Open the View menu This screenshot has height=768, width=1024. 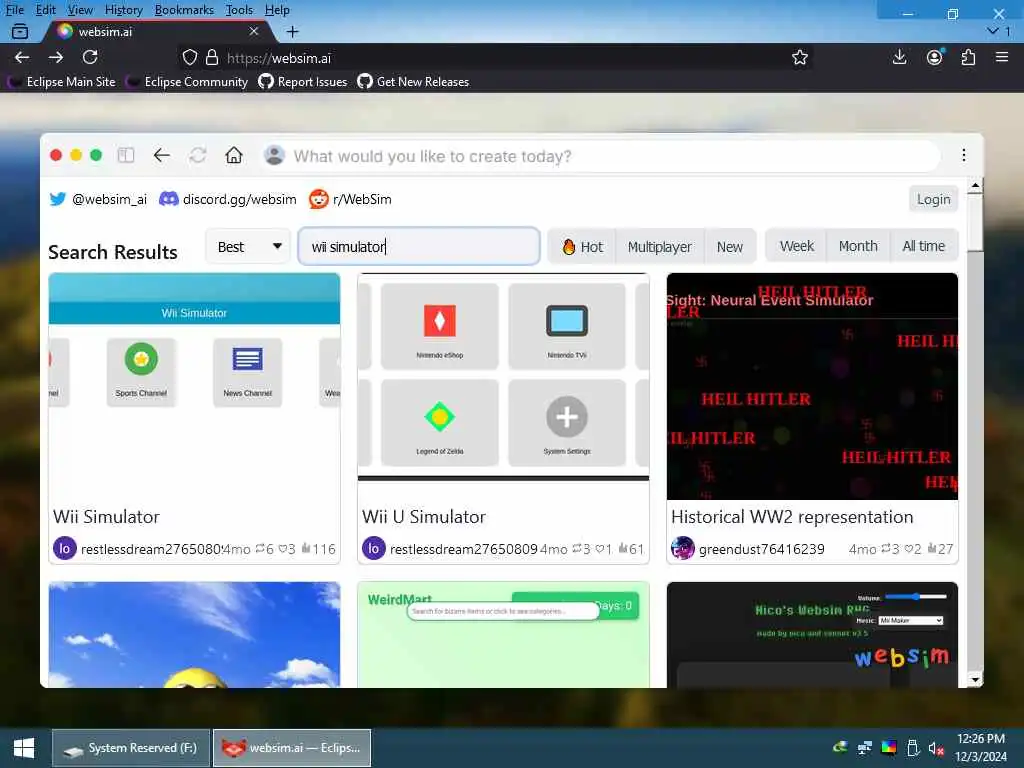80,10
